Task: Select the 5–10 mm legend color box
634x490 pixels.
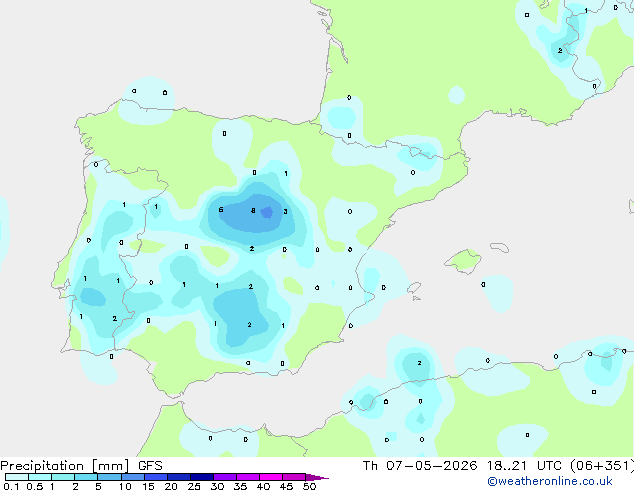Action: (110, 477)
